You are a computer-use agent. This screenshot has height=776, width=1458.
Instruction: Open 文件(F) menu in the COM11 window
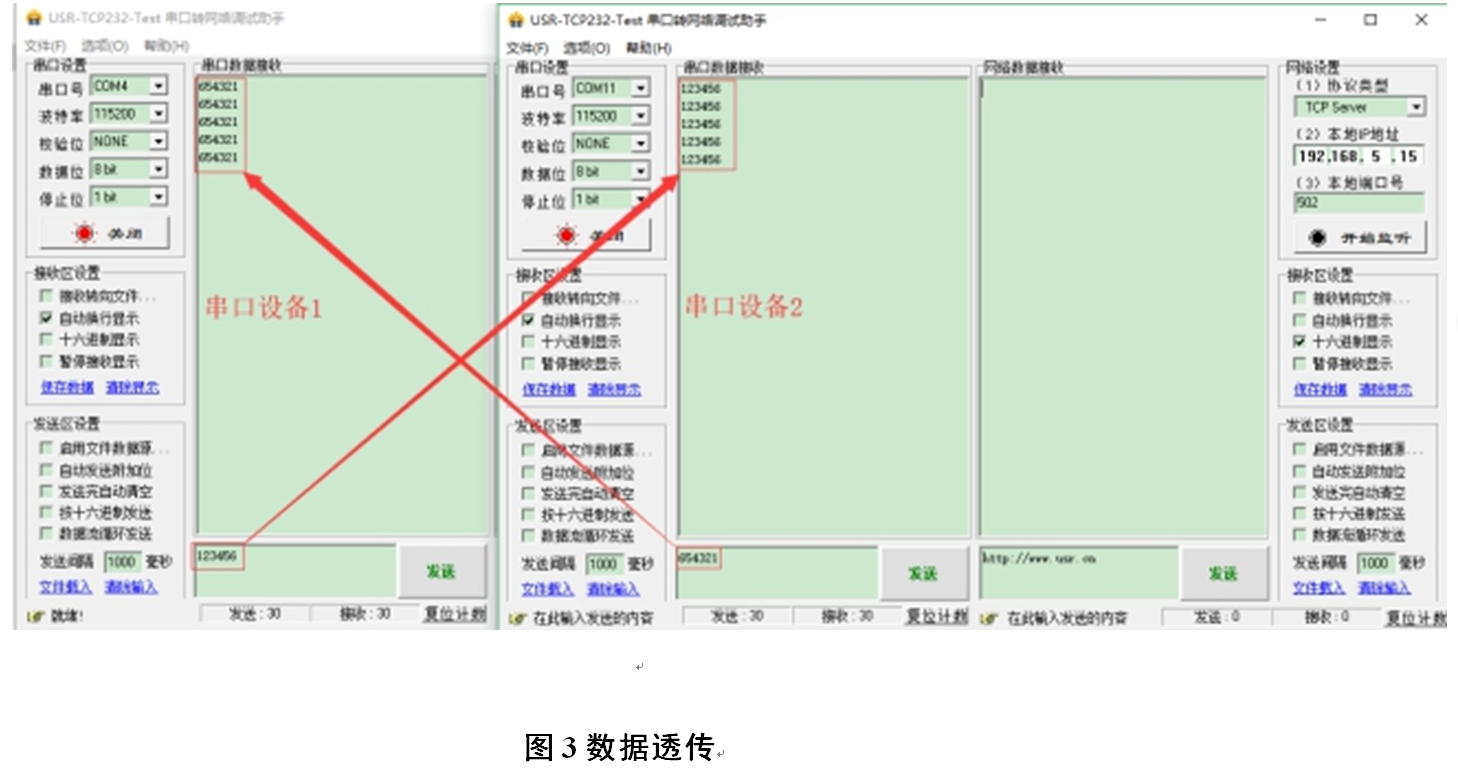[527, 48]
